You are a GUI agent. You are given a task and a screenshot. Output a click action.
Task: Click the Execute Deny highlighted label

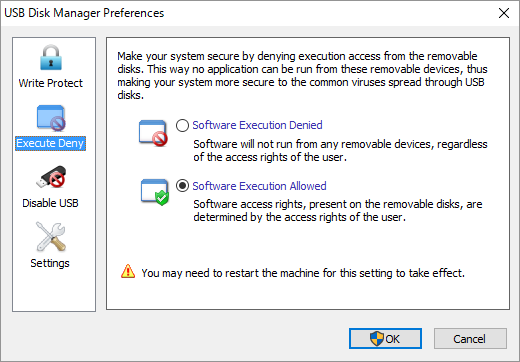pyautogui.click(x=50, y=143)
